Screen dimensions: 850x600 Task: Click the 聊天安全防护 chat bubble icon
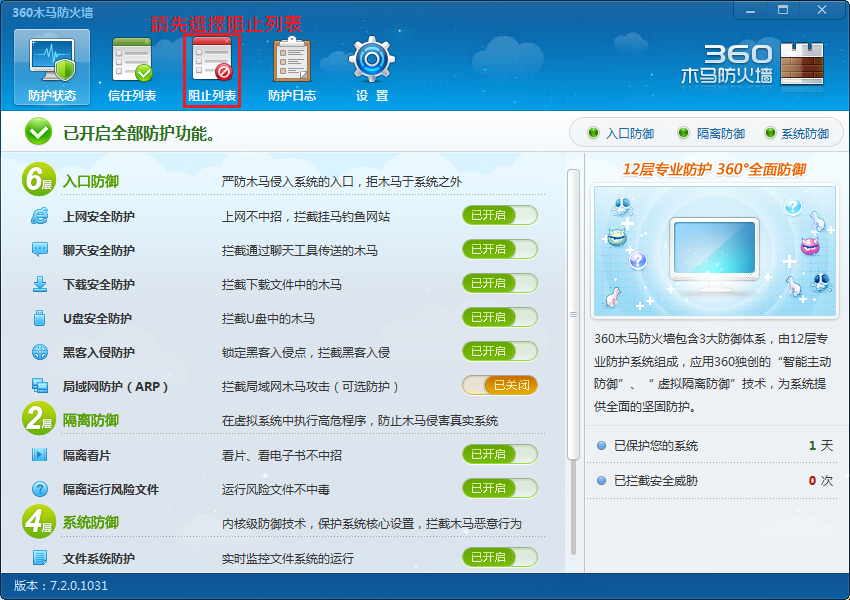[x=40, y=250]
